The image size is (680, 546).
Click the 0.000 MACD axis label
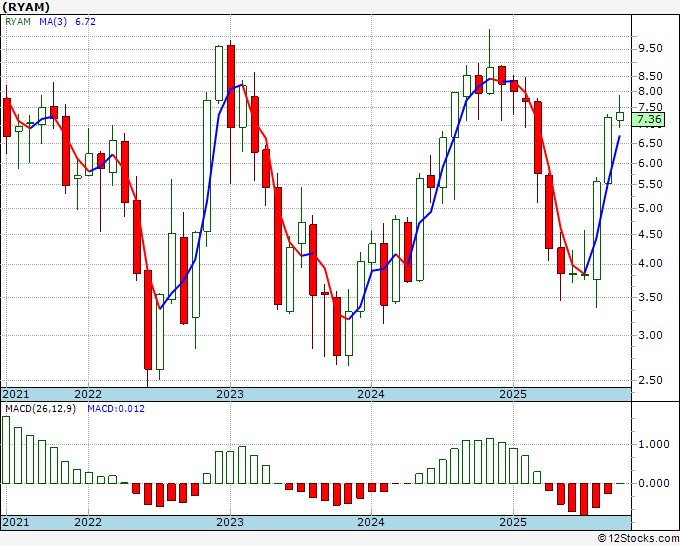653,483
